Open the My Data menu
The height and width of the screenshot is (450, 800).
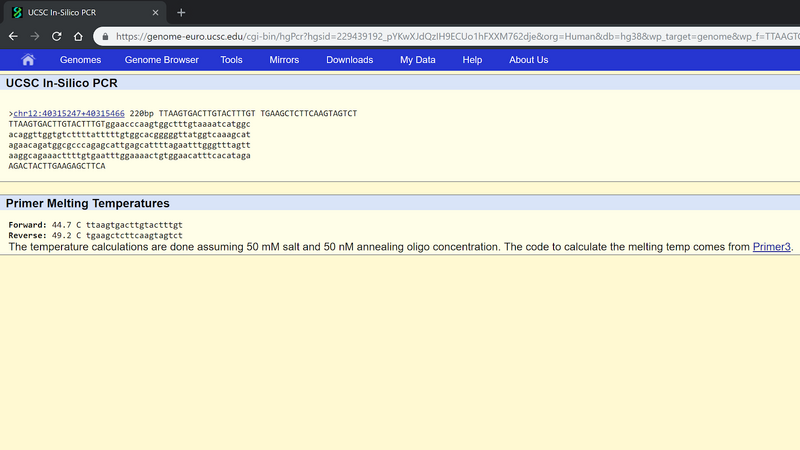(417, 60)
